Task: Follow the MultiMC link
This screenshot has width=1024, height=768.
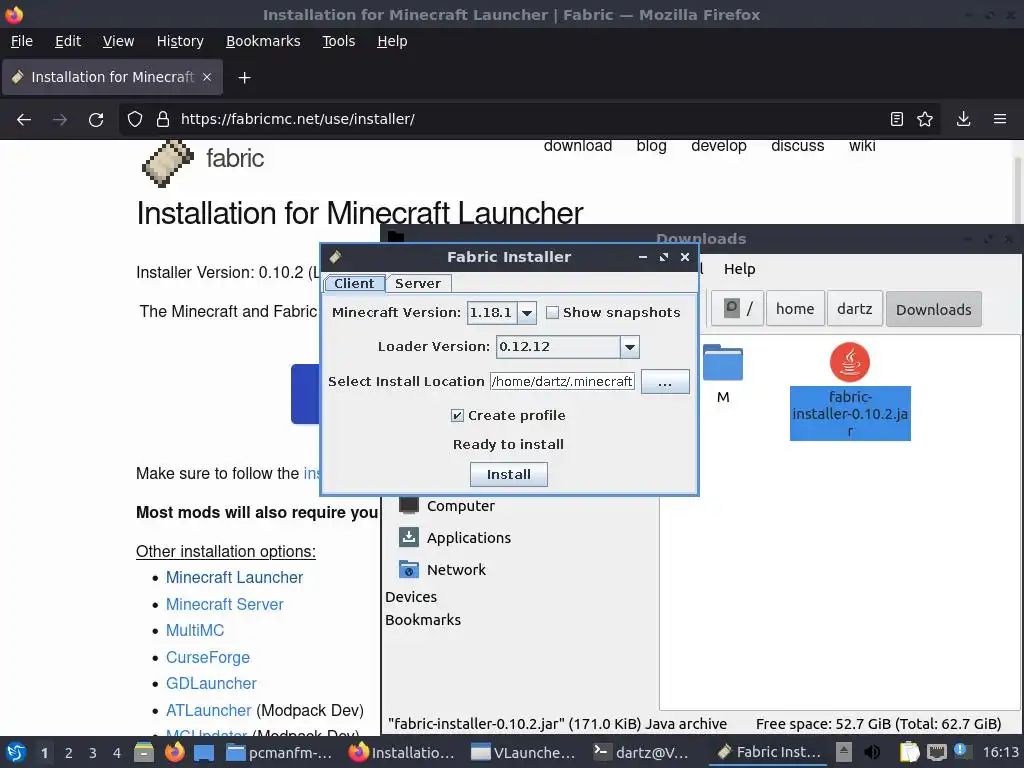Action: 195,630
